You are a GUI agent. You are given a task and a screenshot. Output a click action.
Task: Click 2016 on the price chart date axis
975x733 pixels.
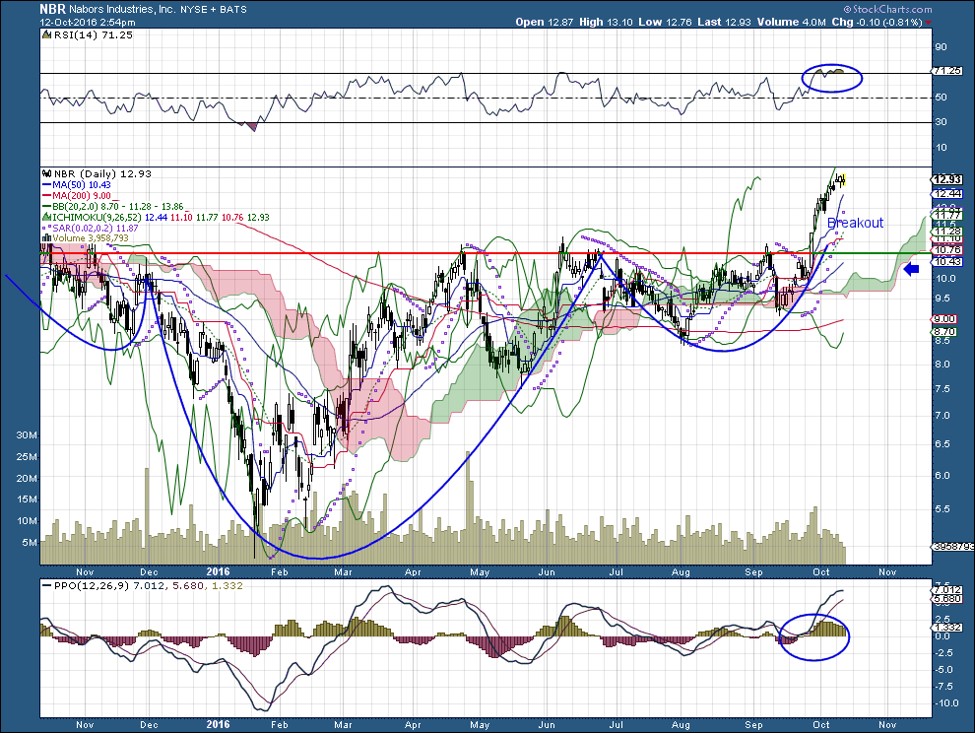[x=218, y=572]
